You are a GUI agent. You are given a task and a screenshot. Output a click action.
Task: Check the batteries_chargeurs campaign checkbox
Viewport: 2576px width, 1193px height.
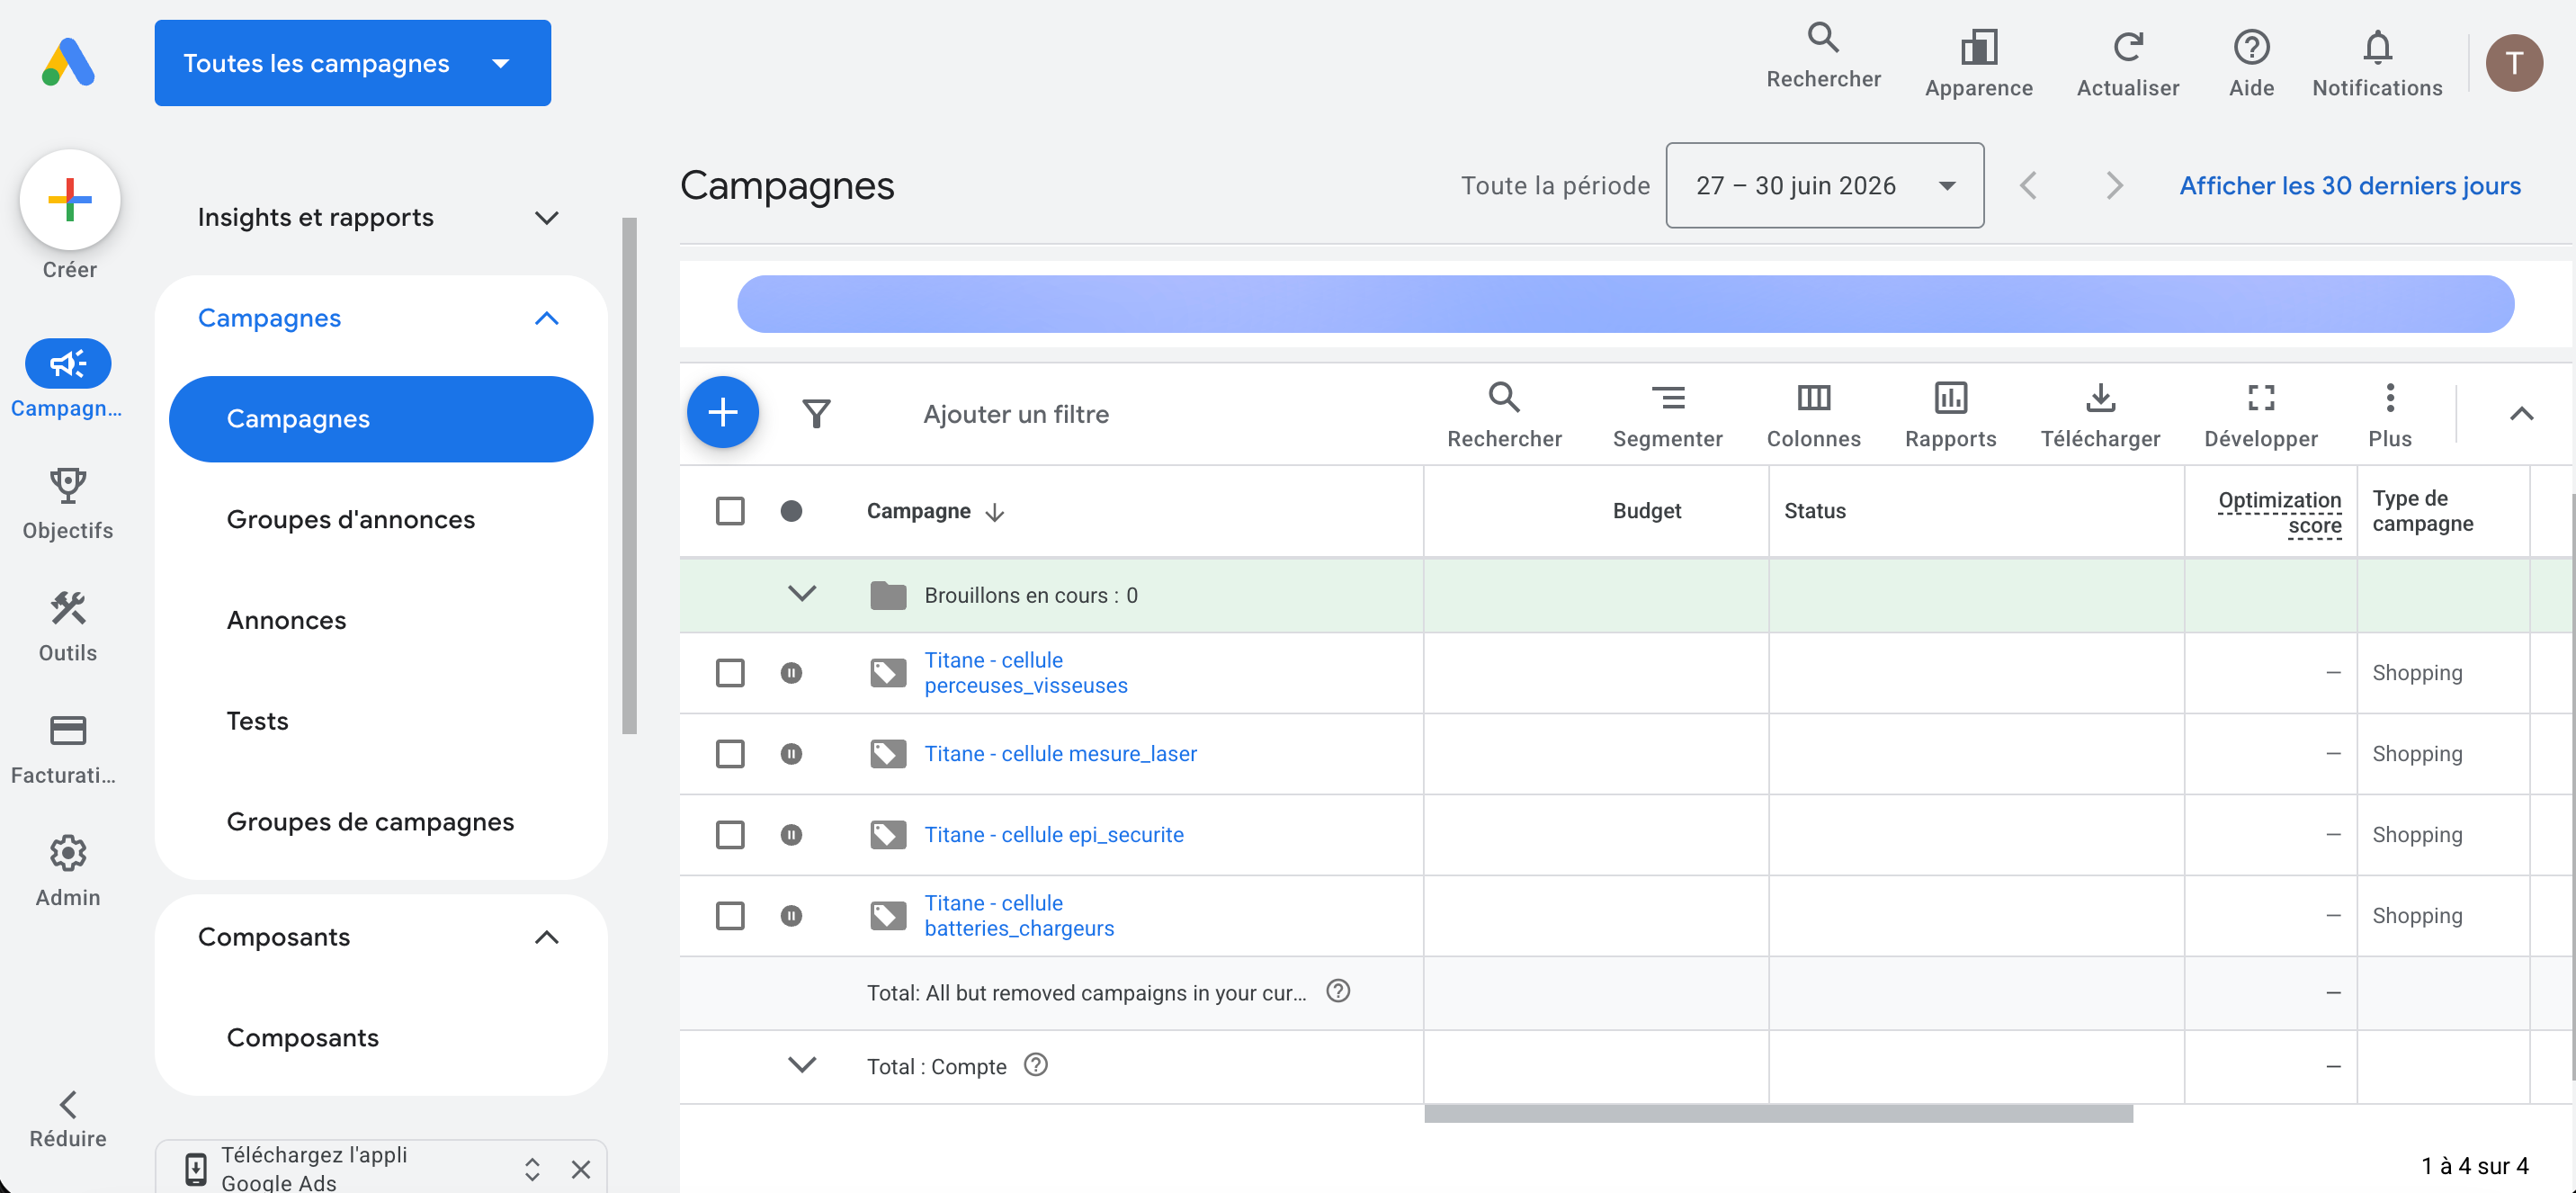tap(730, 916)
